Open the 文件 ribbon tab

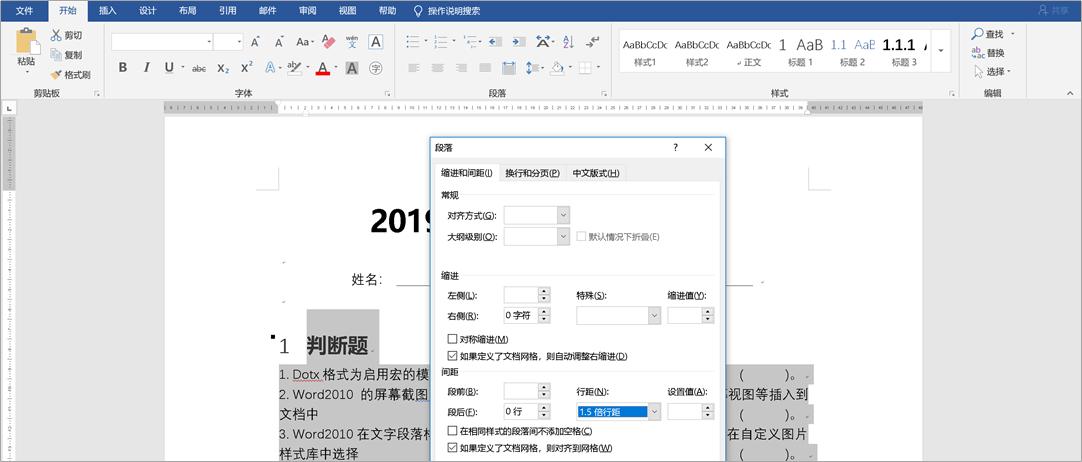[x=24, y=10]
